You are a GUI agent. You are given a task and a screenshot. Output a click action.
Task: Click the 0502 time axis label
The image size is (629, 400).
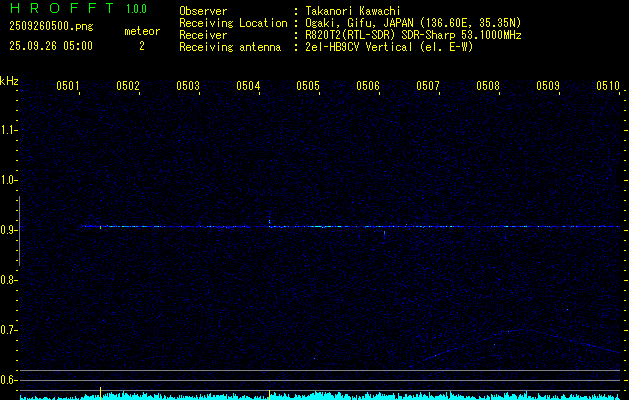click(x=128, y=85)
